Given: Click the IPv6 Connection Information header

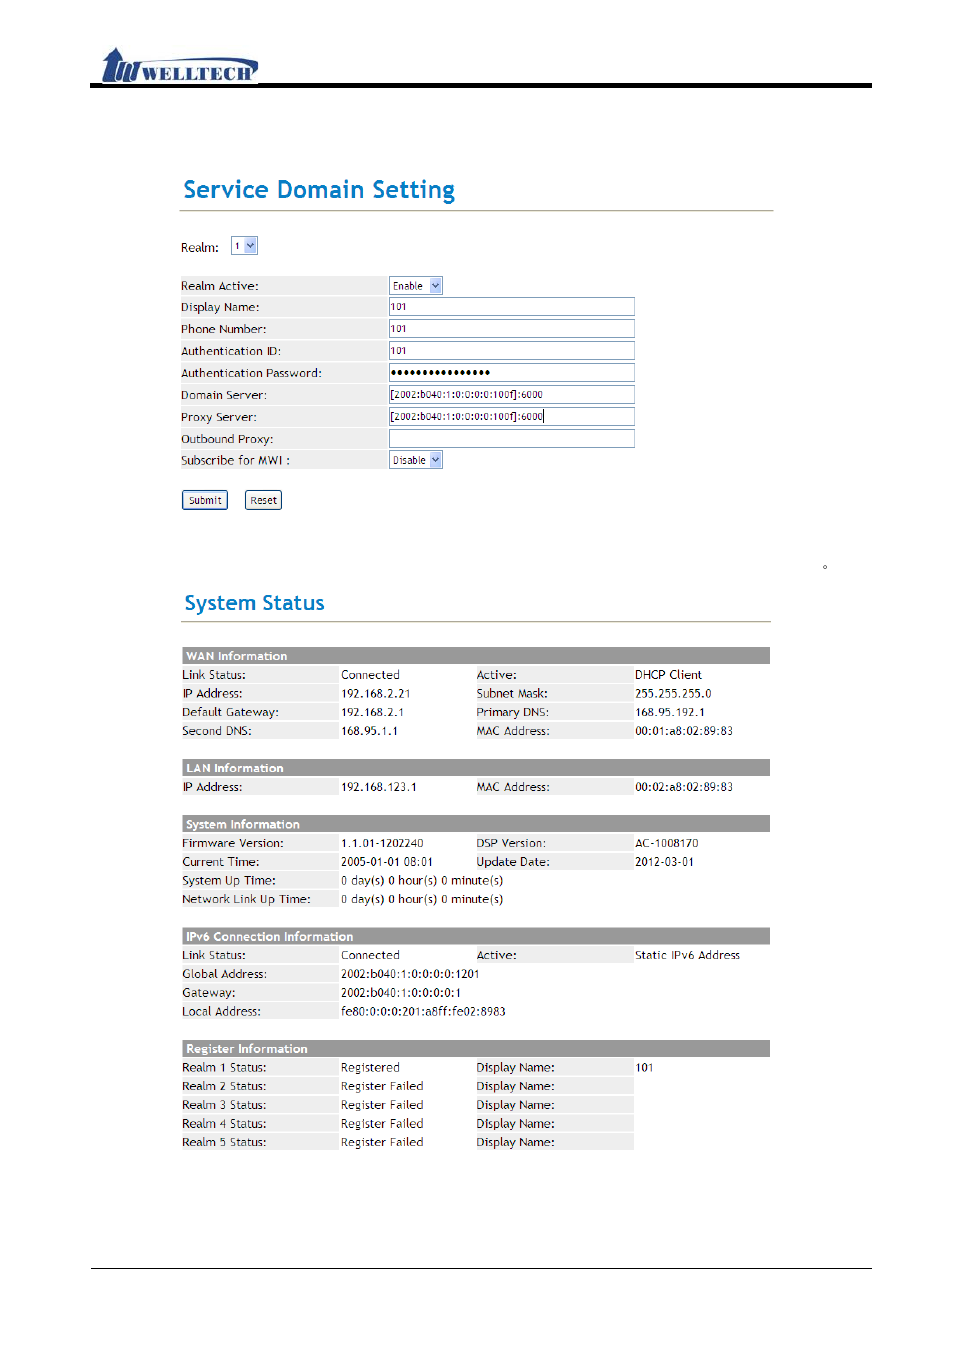Looking at the screenshot, I should point(476,936).
